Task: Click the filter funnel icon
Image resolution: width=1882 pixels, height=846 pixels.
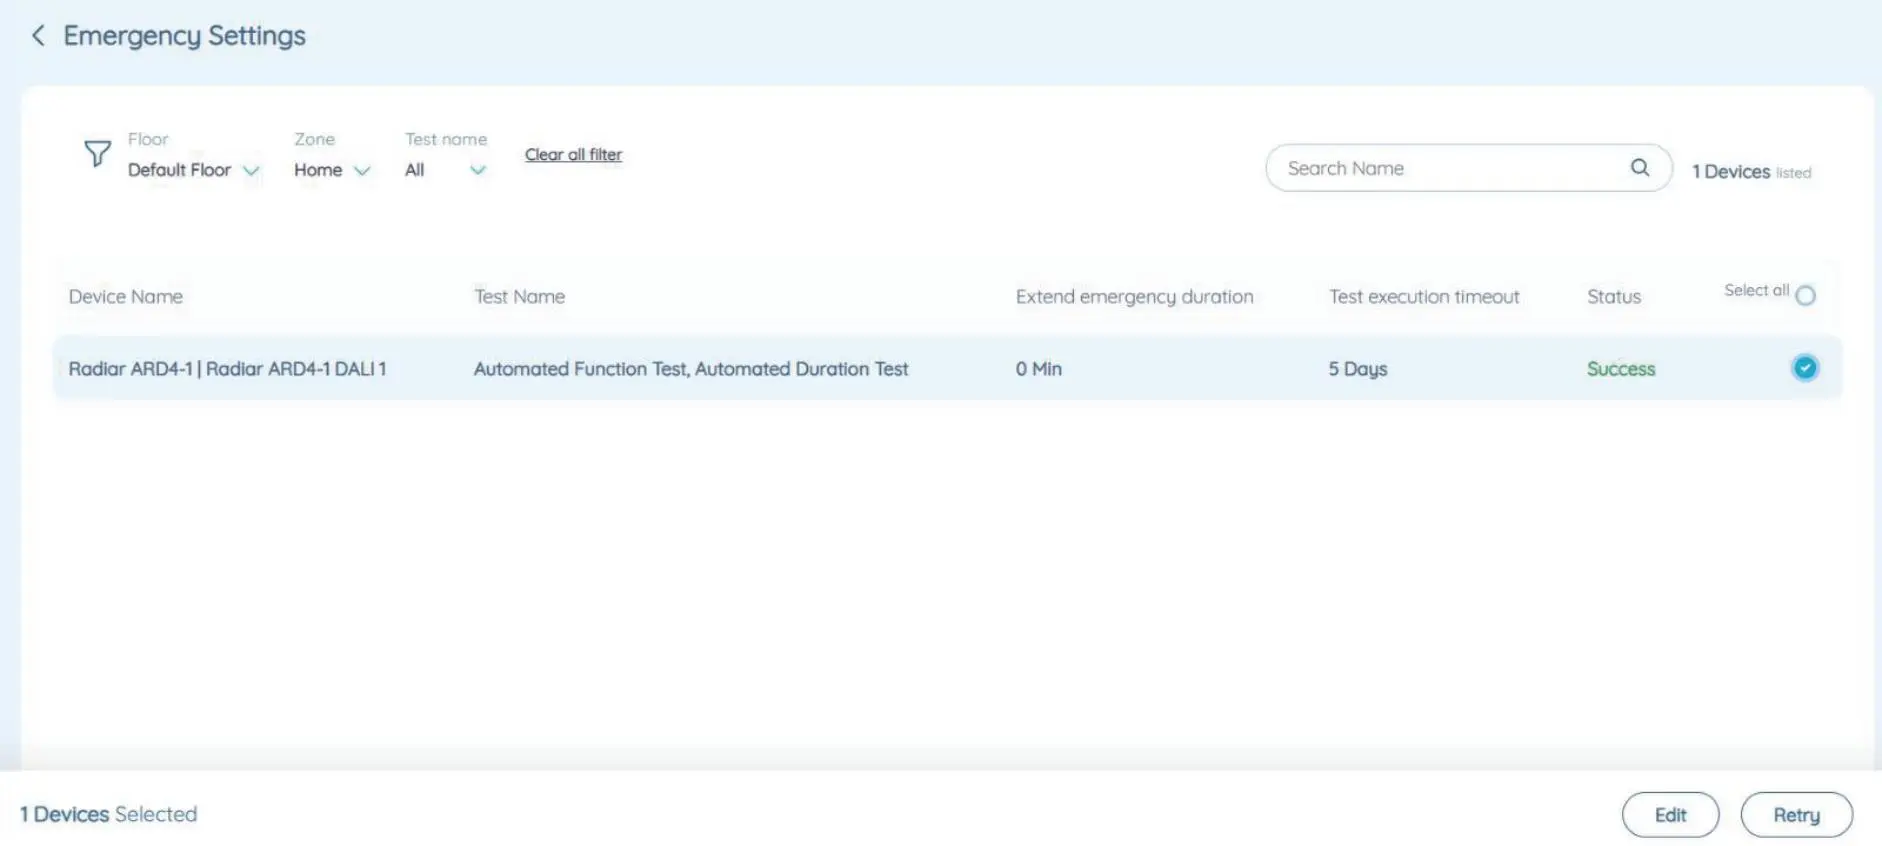Action: tap(97, 153)
